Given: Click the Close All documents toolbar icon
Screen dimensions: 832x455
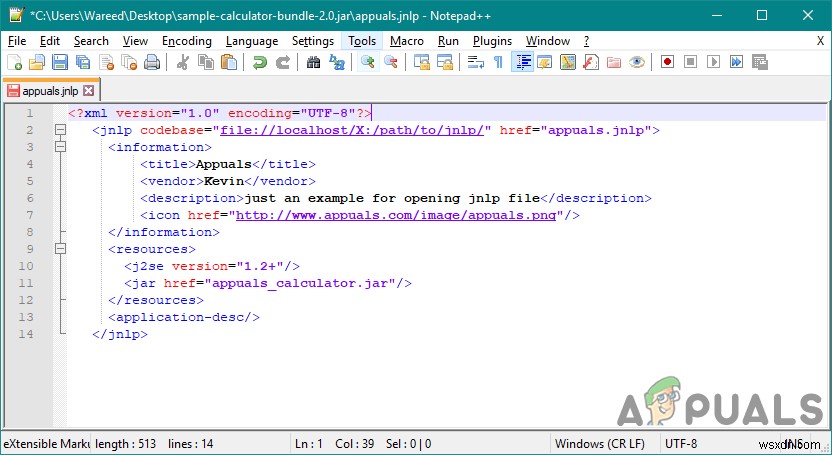Looking at the screenshot, I should 129,63.
